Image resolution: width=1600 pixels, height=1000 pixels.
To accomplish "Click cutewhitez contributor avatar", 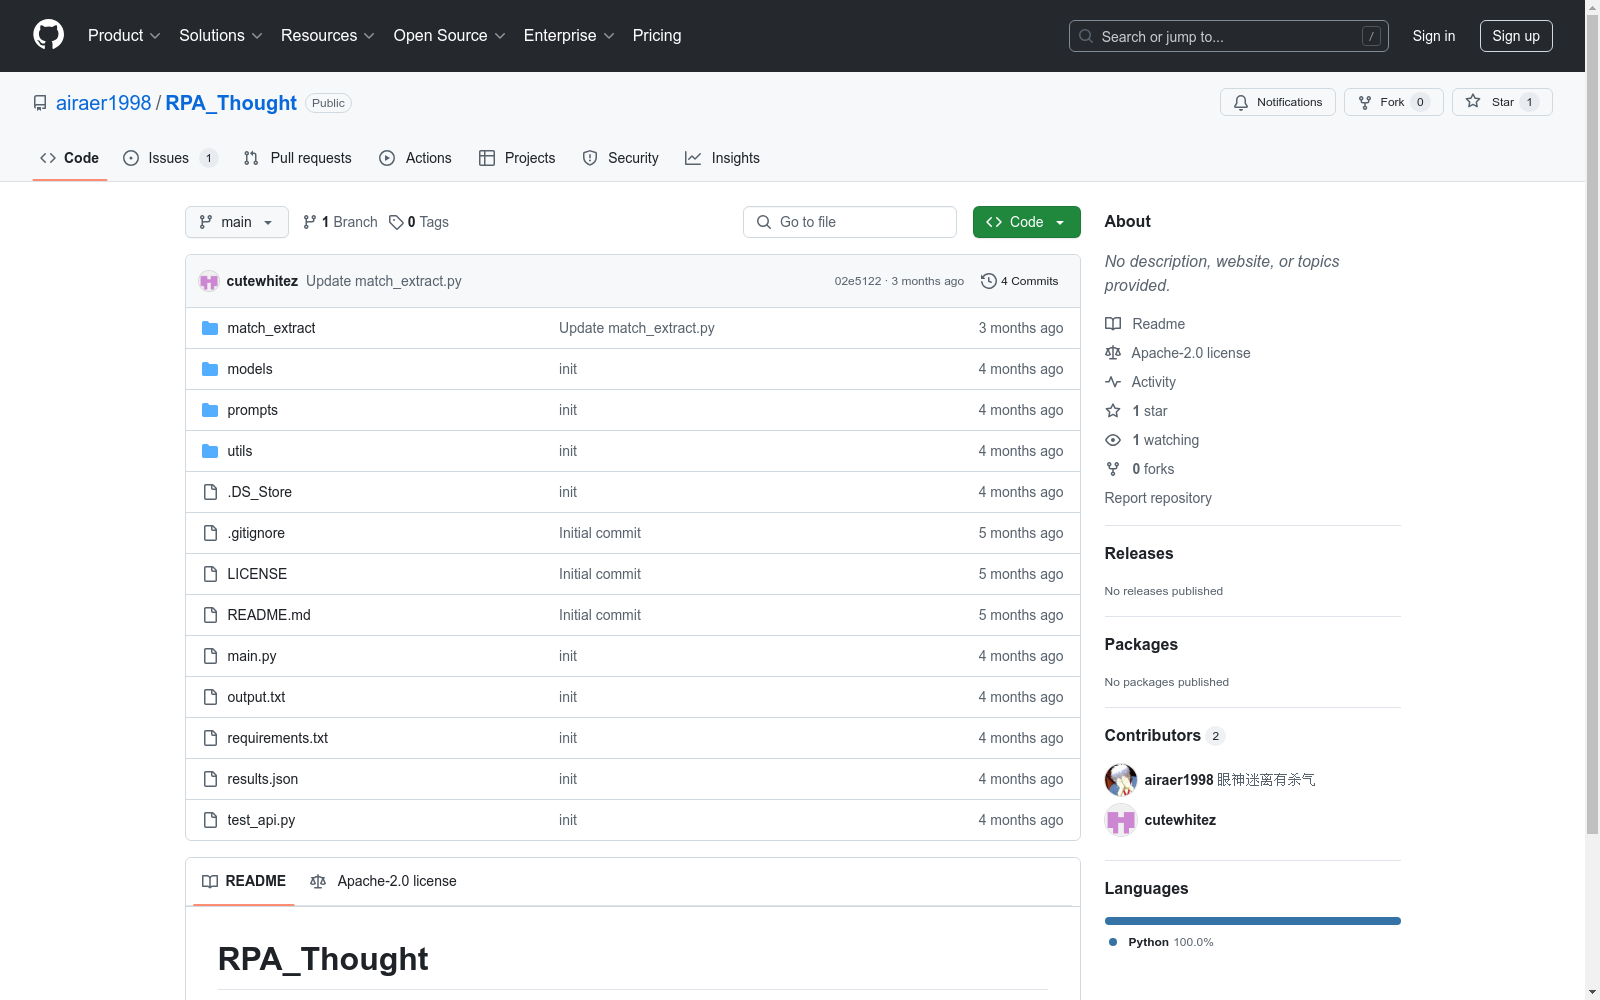I will click(x=1121, y=820).
